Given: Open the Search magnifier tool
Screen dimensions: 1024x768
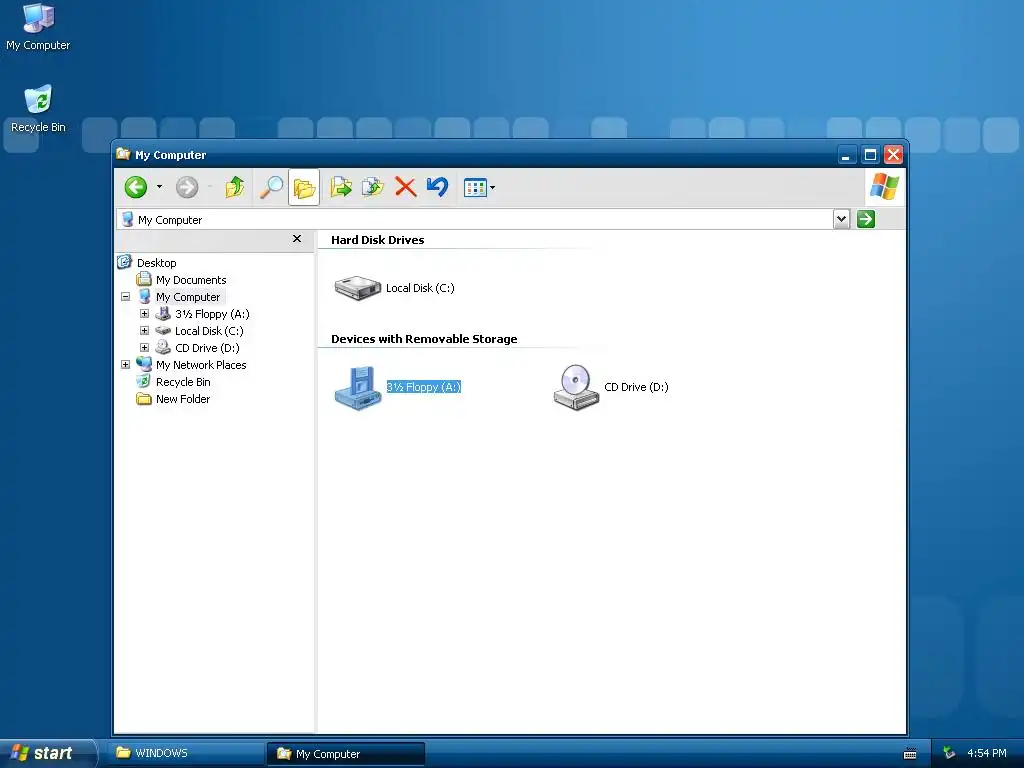Looking at the screenshot, I should [271, 187].
